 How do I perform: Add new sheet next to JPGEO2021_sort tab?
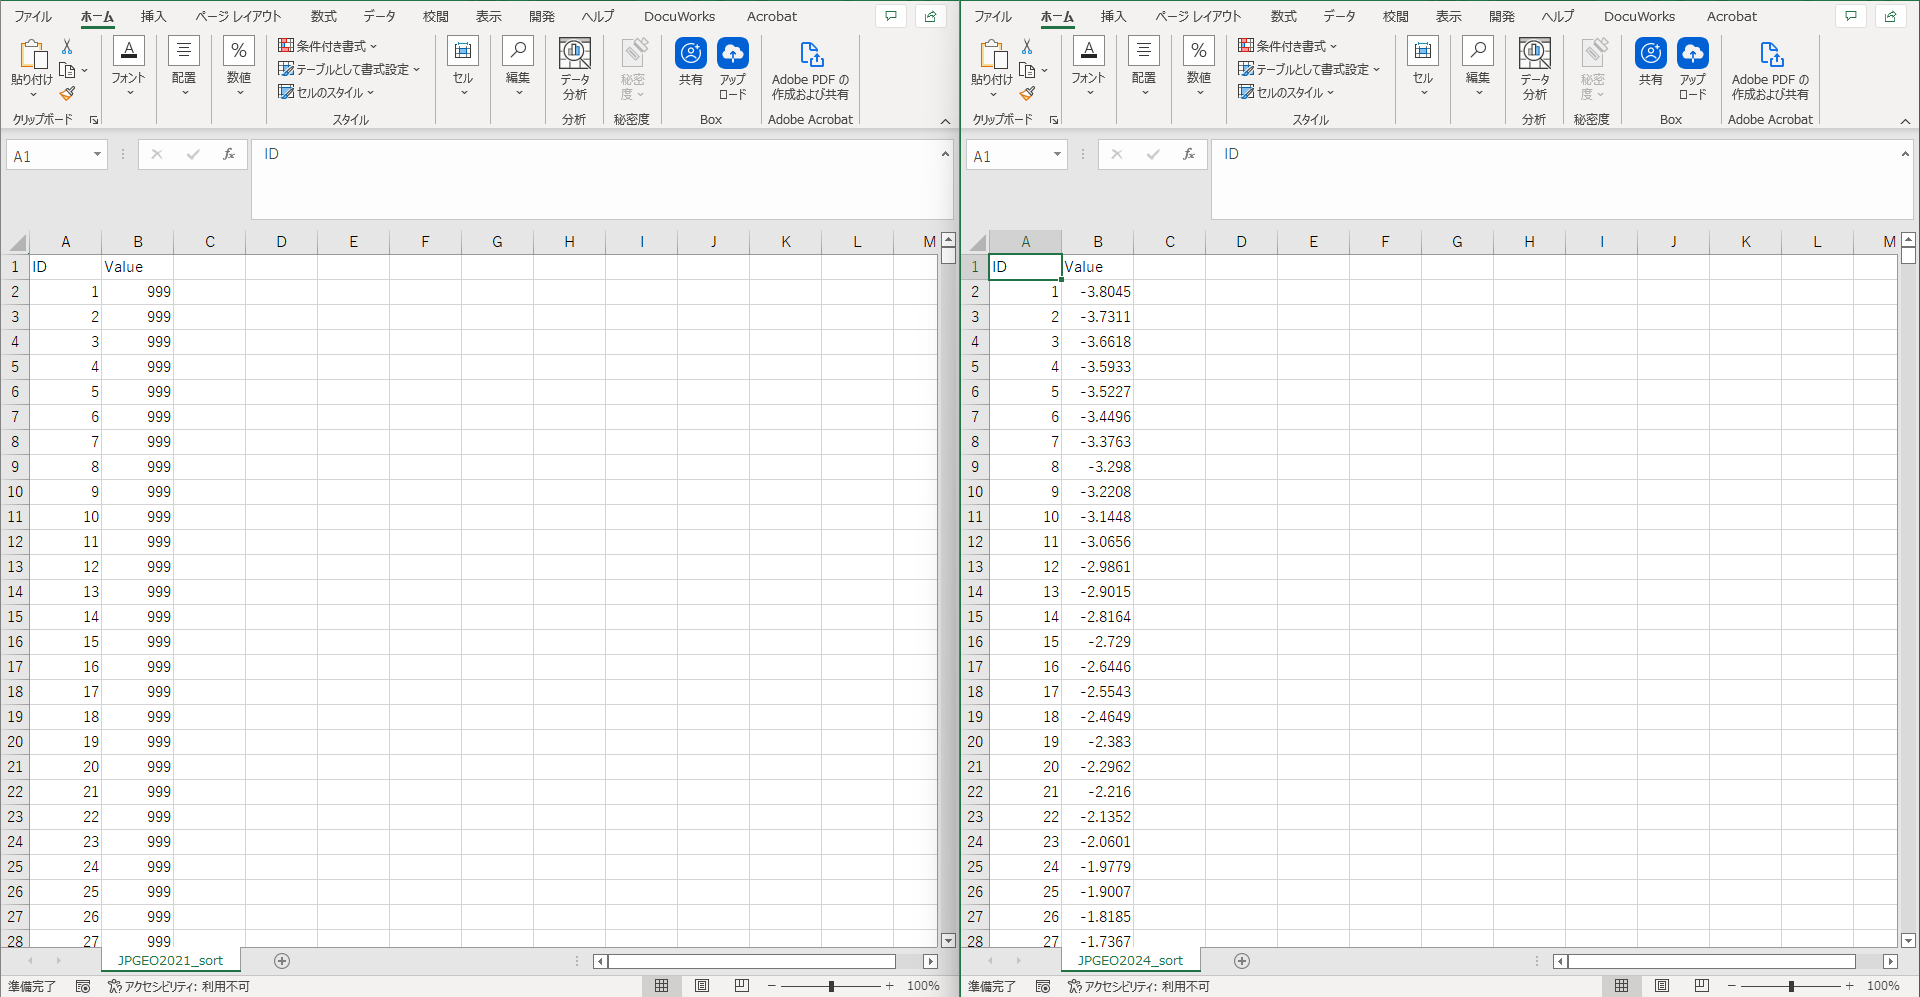(x=282, y=961)
